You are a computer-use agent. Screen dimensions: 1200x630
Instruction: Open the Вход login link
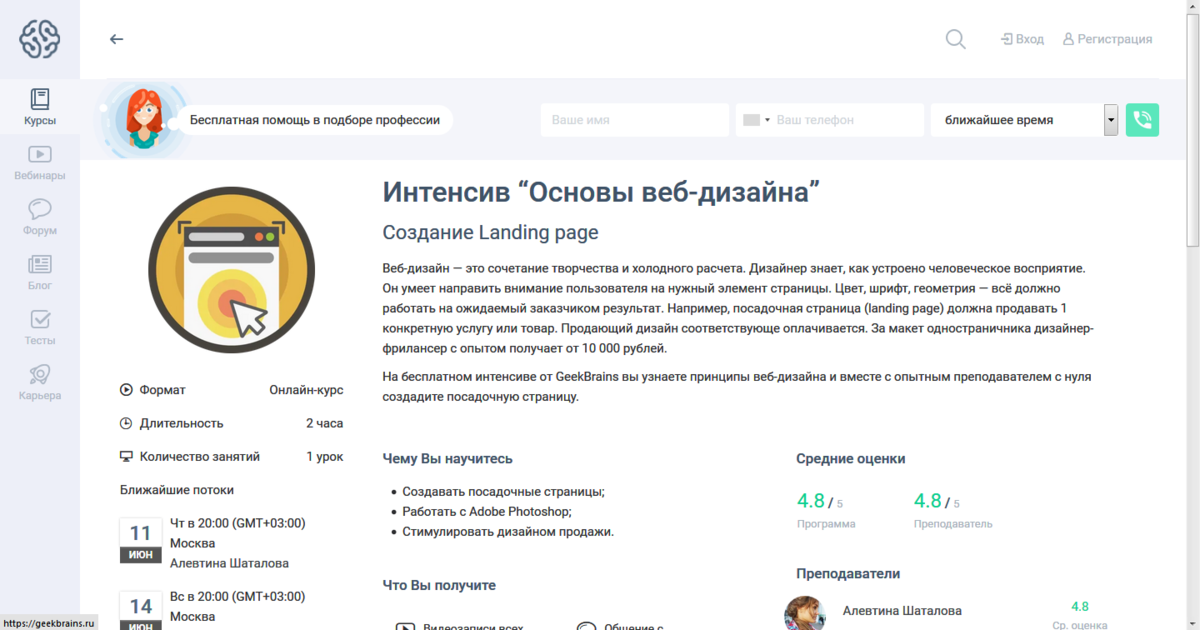point(1021,39)
